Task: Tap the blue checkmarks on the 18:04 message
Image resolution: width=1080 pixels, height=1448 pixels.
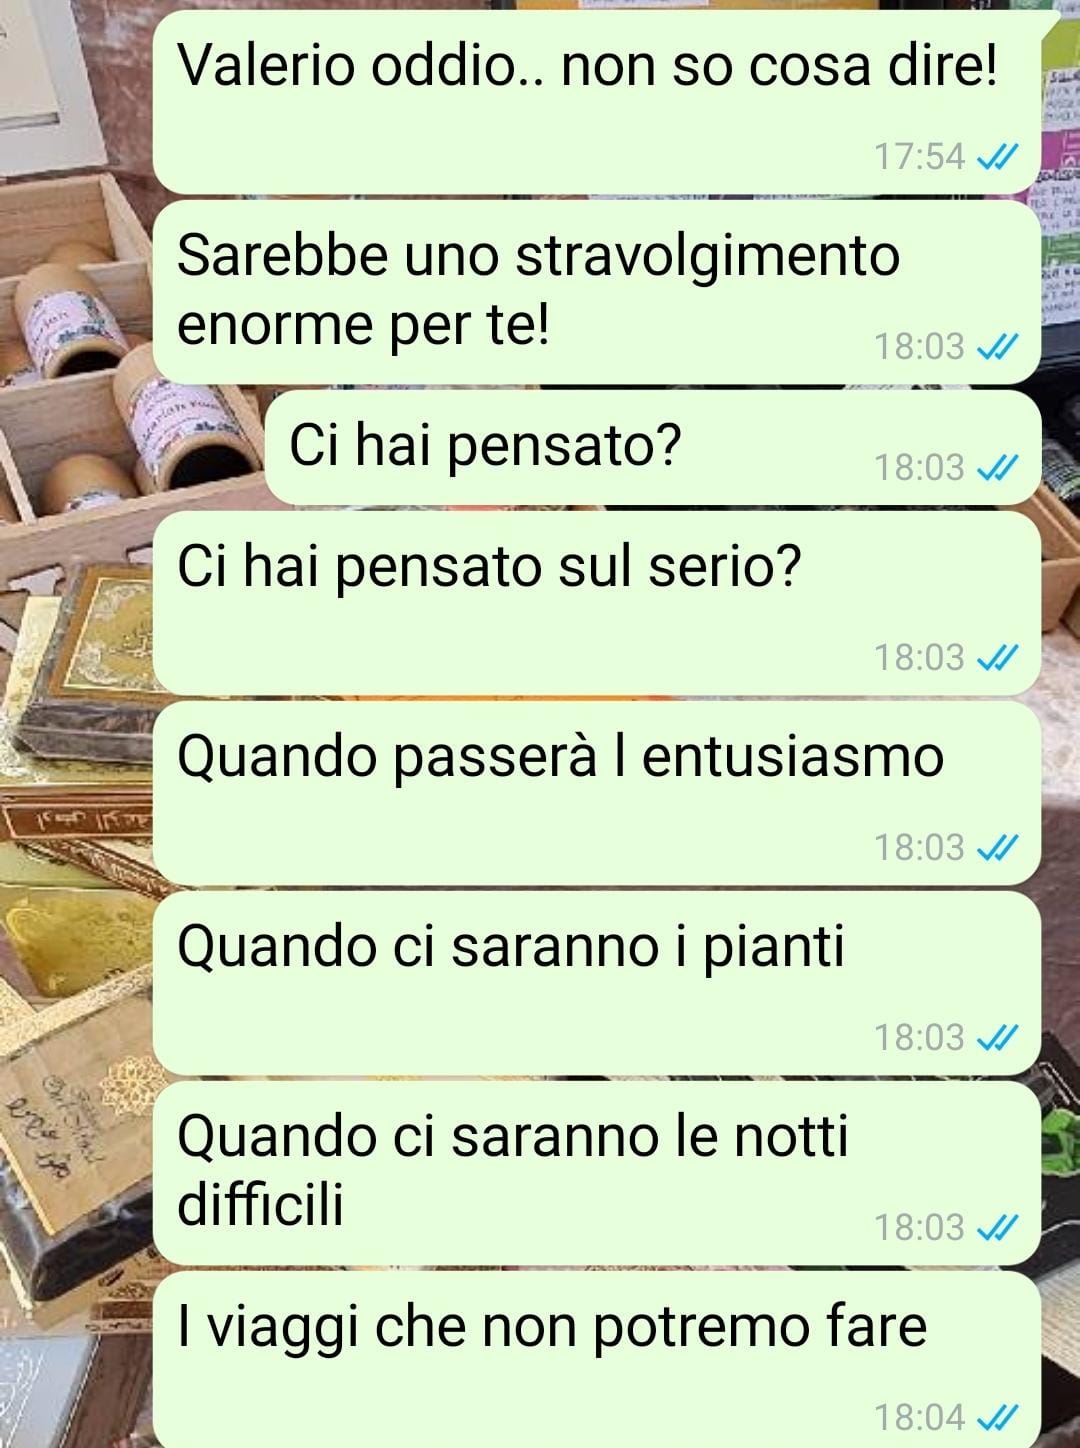Action: point(996,1417)
